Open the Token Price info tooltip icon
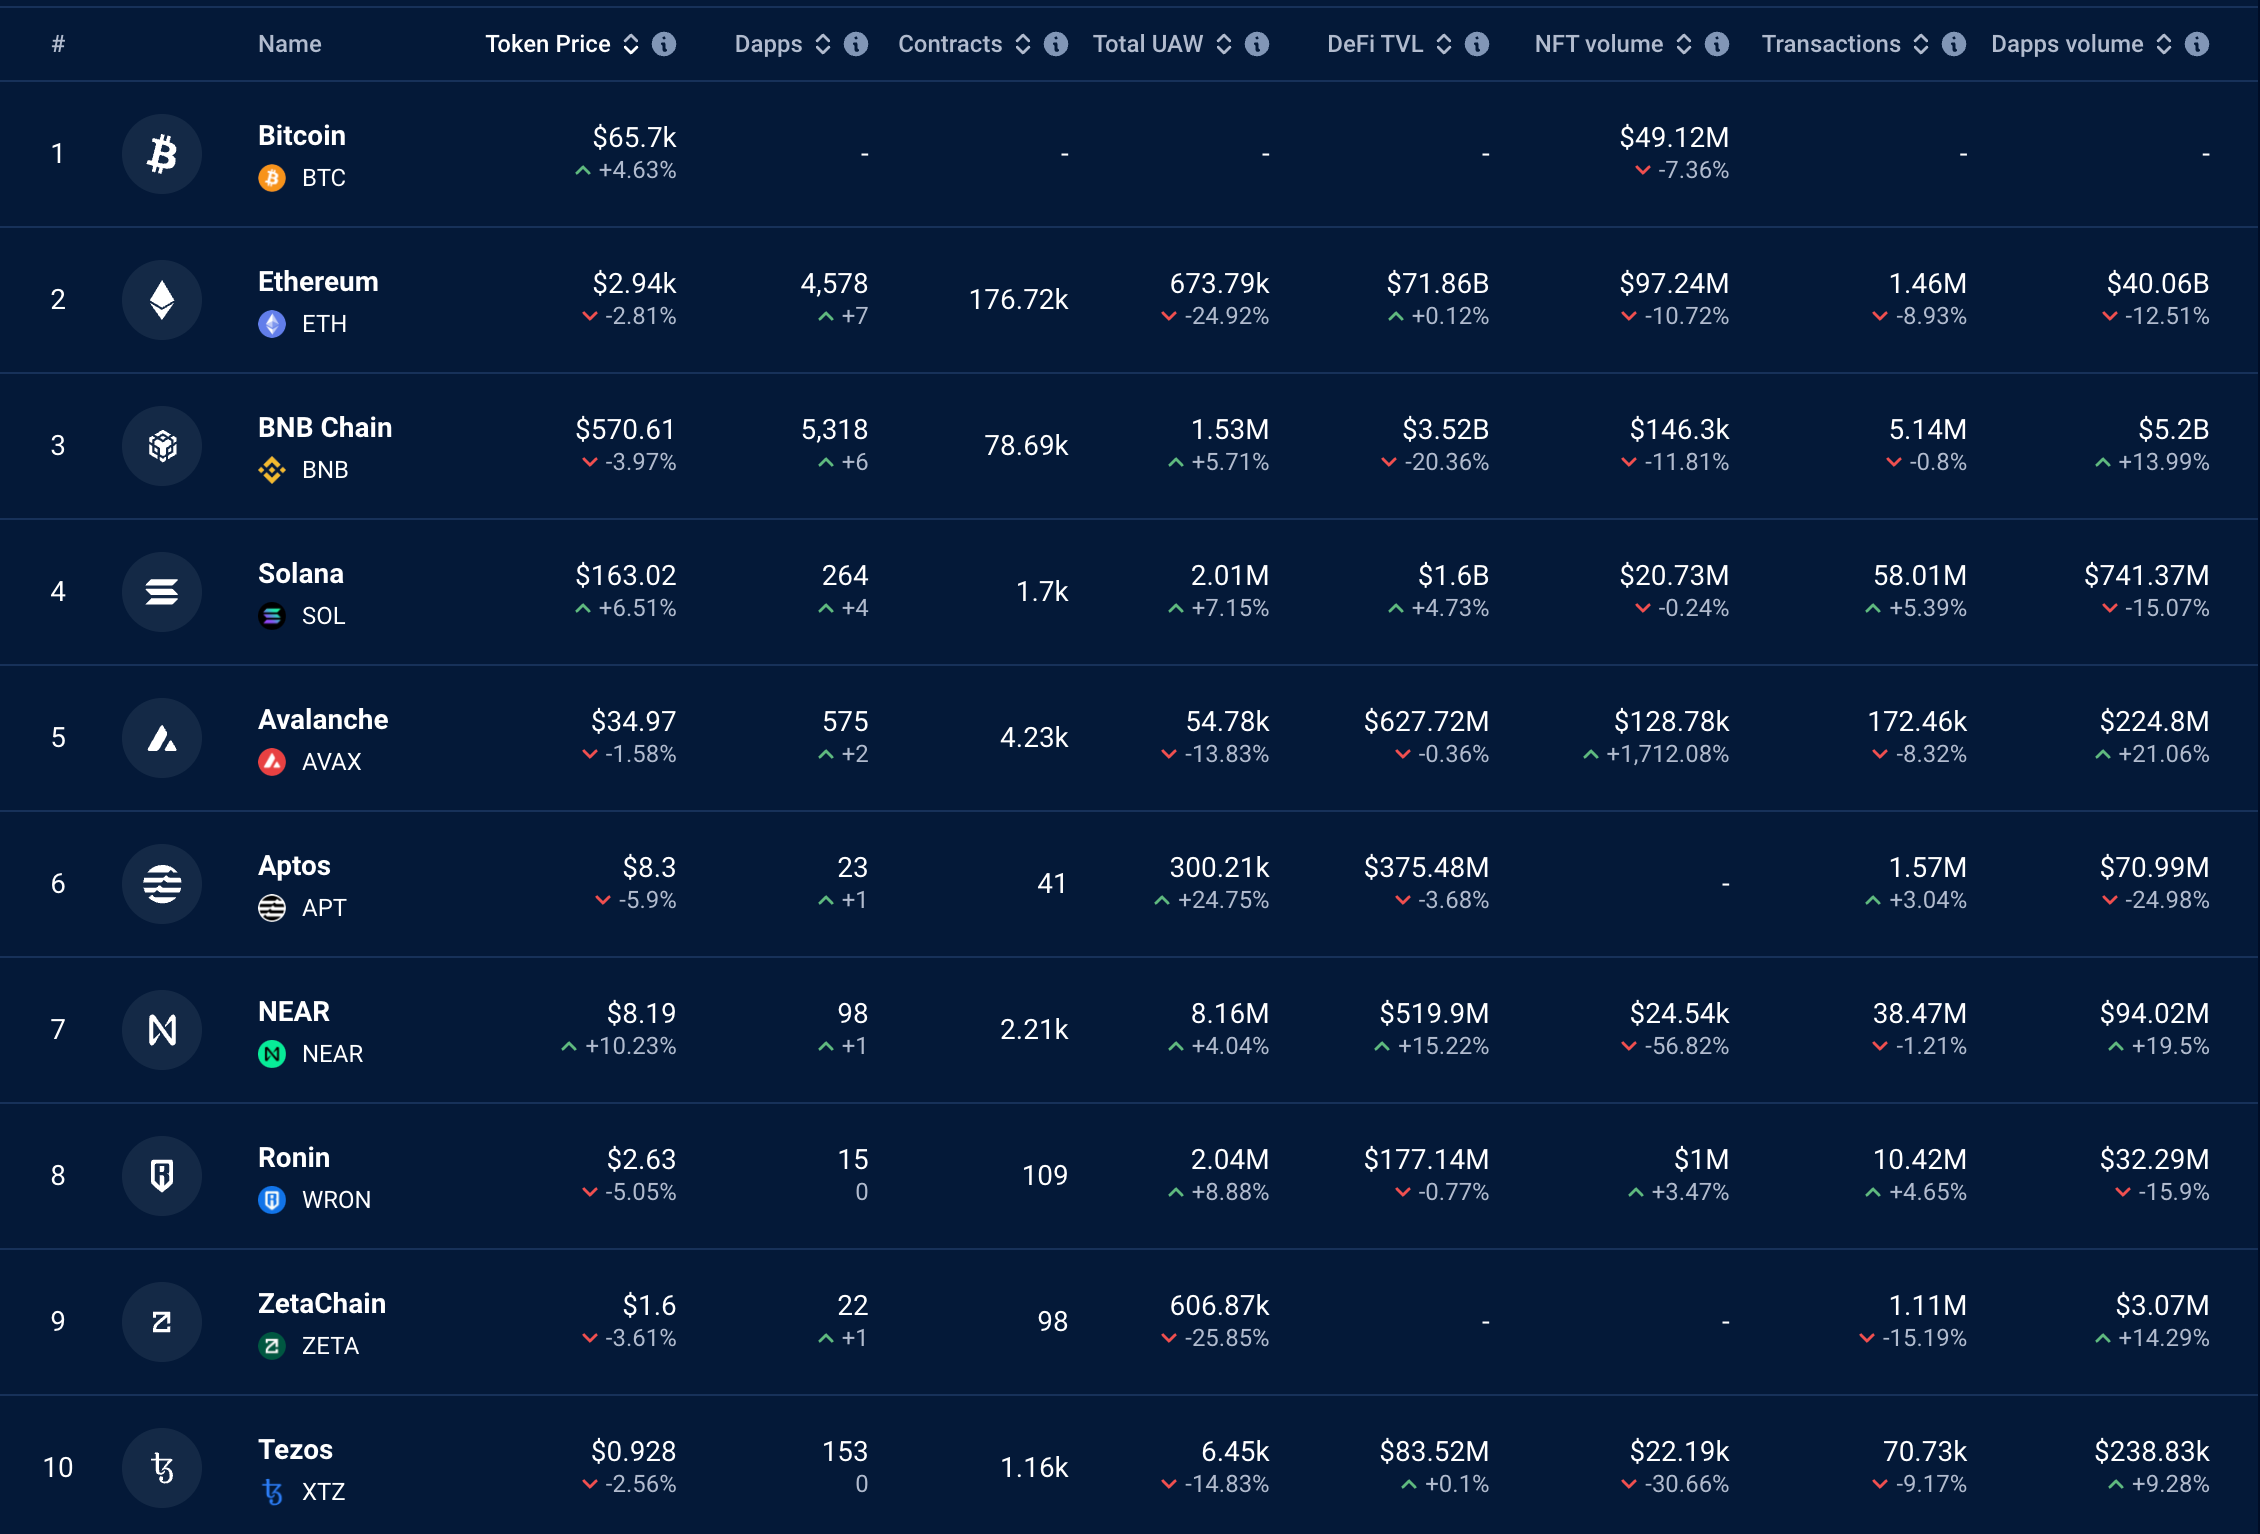The image size is (2260, 1534). [x=664, y=44]
